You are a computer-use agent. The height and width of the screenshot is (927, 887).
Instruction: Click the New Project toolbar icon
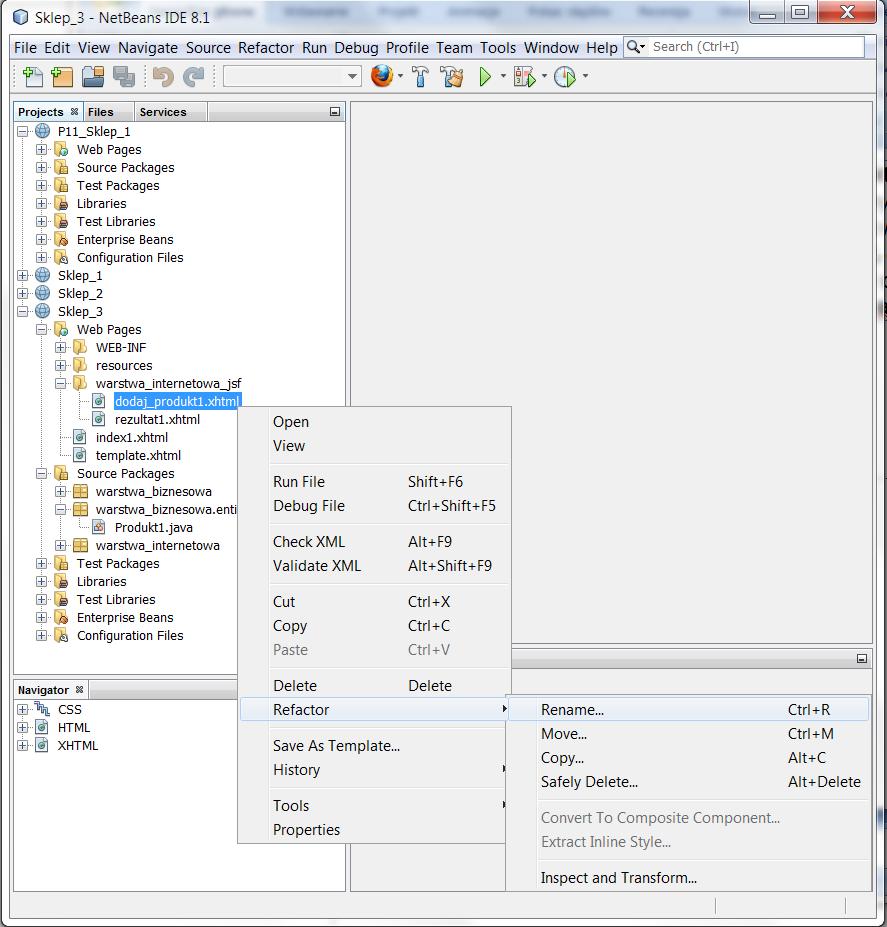click(x=61, y=77)
